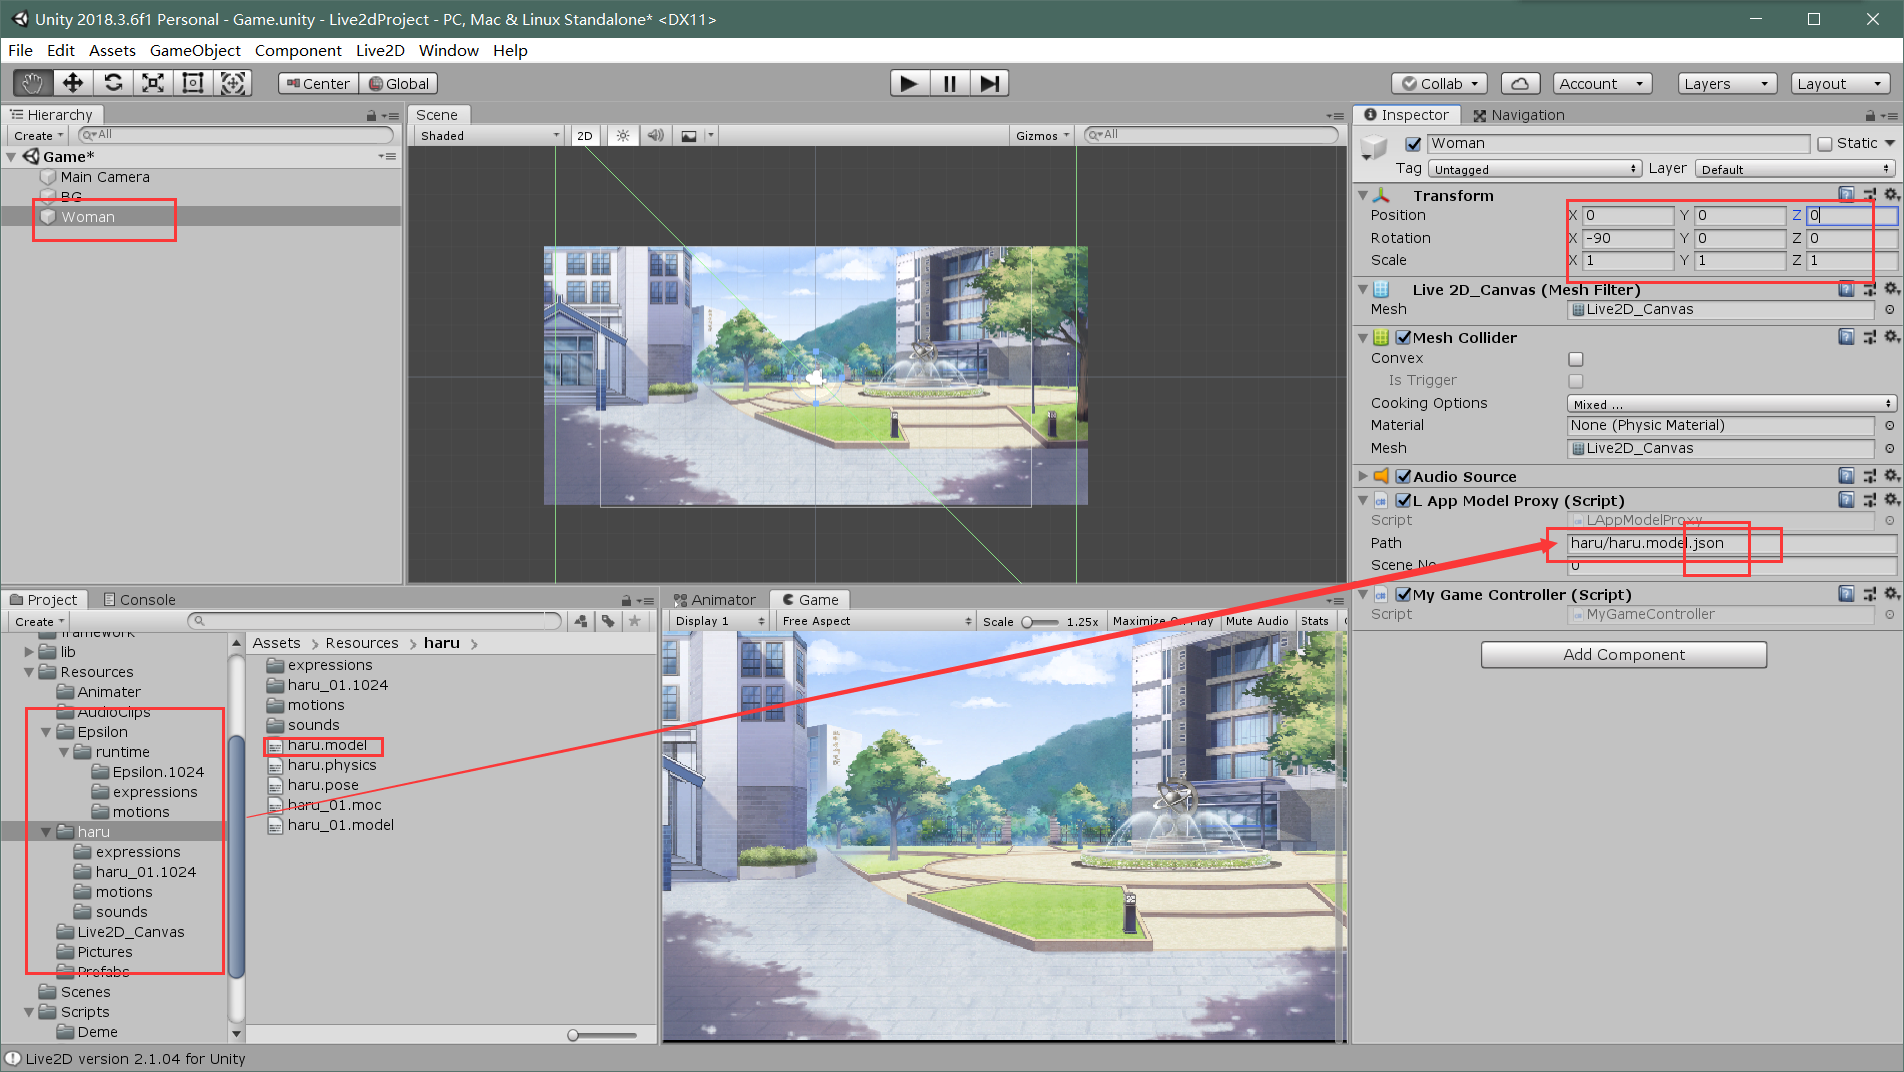Disable My Game Controller script
The height and width of the screenshot is (1072, 1904).
point(1403,595)
